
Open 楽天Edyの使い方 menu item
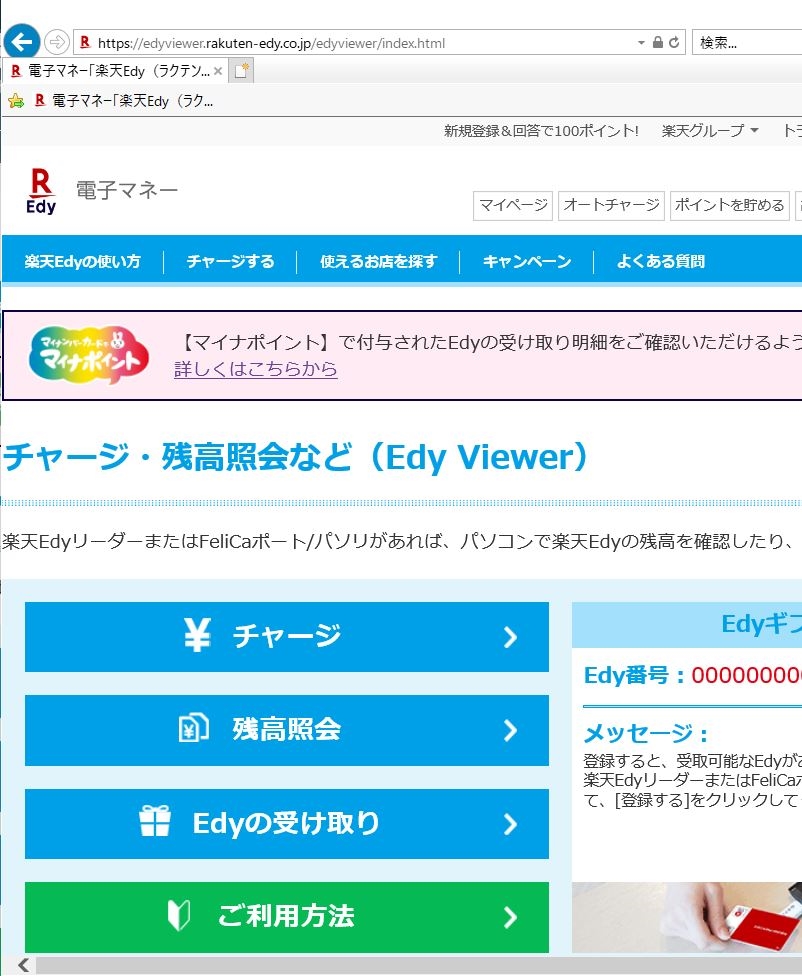(83, 261)
